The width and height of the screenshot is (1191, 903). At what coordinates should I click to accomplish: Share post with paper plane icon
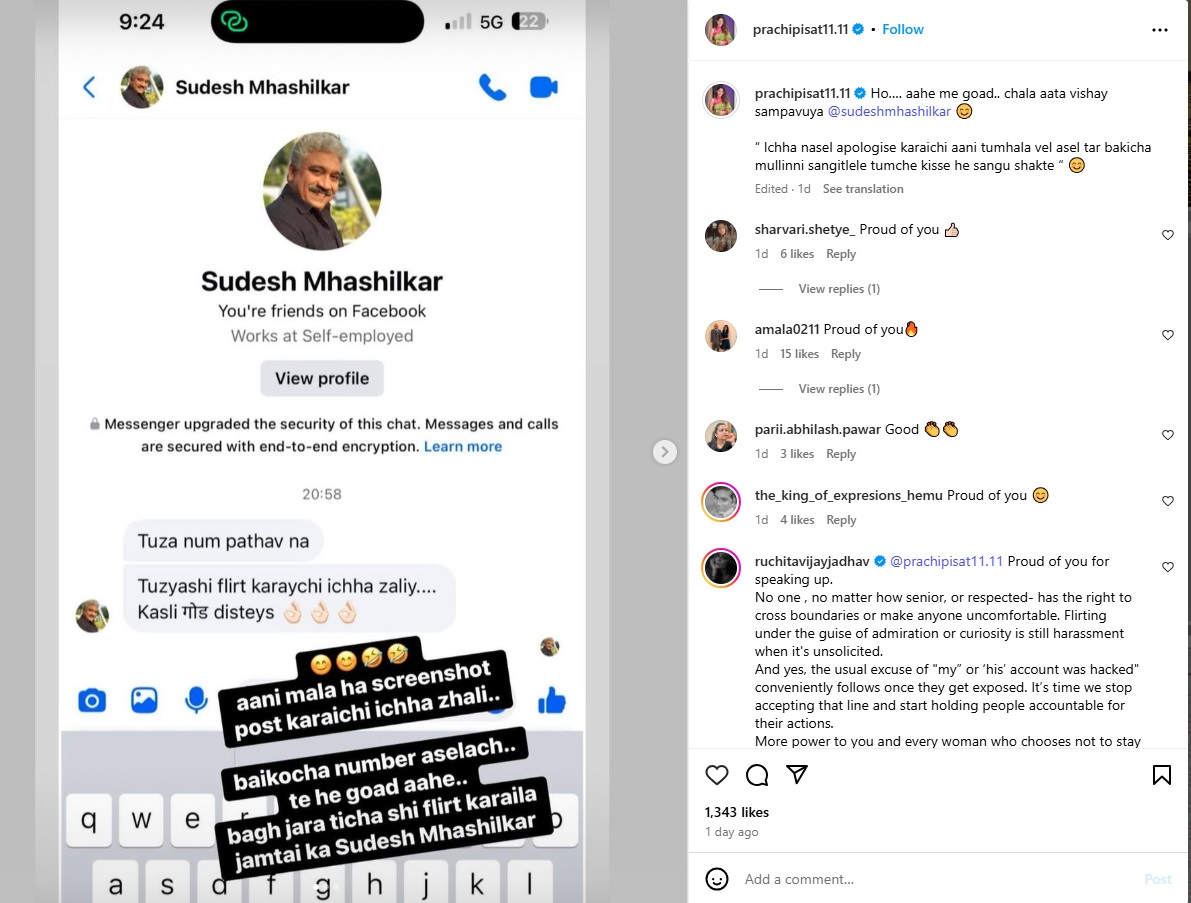coord(797,774)
